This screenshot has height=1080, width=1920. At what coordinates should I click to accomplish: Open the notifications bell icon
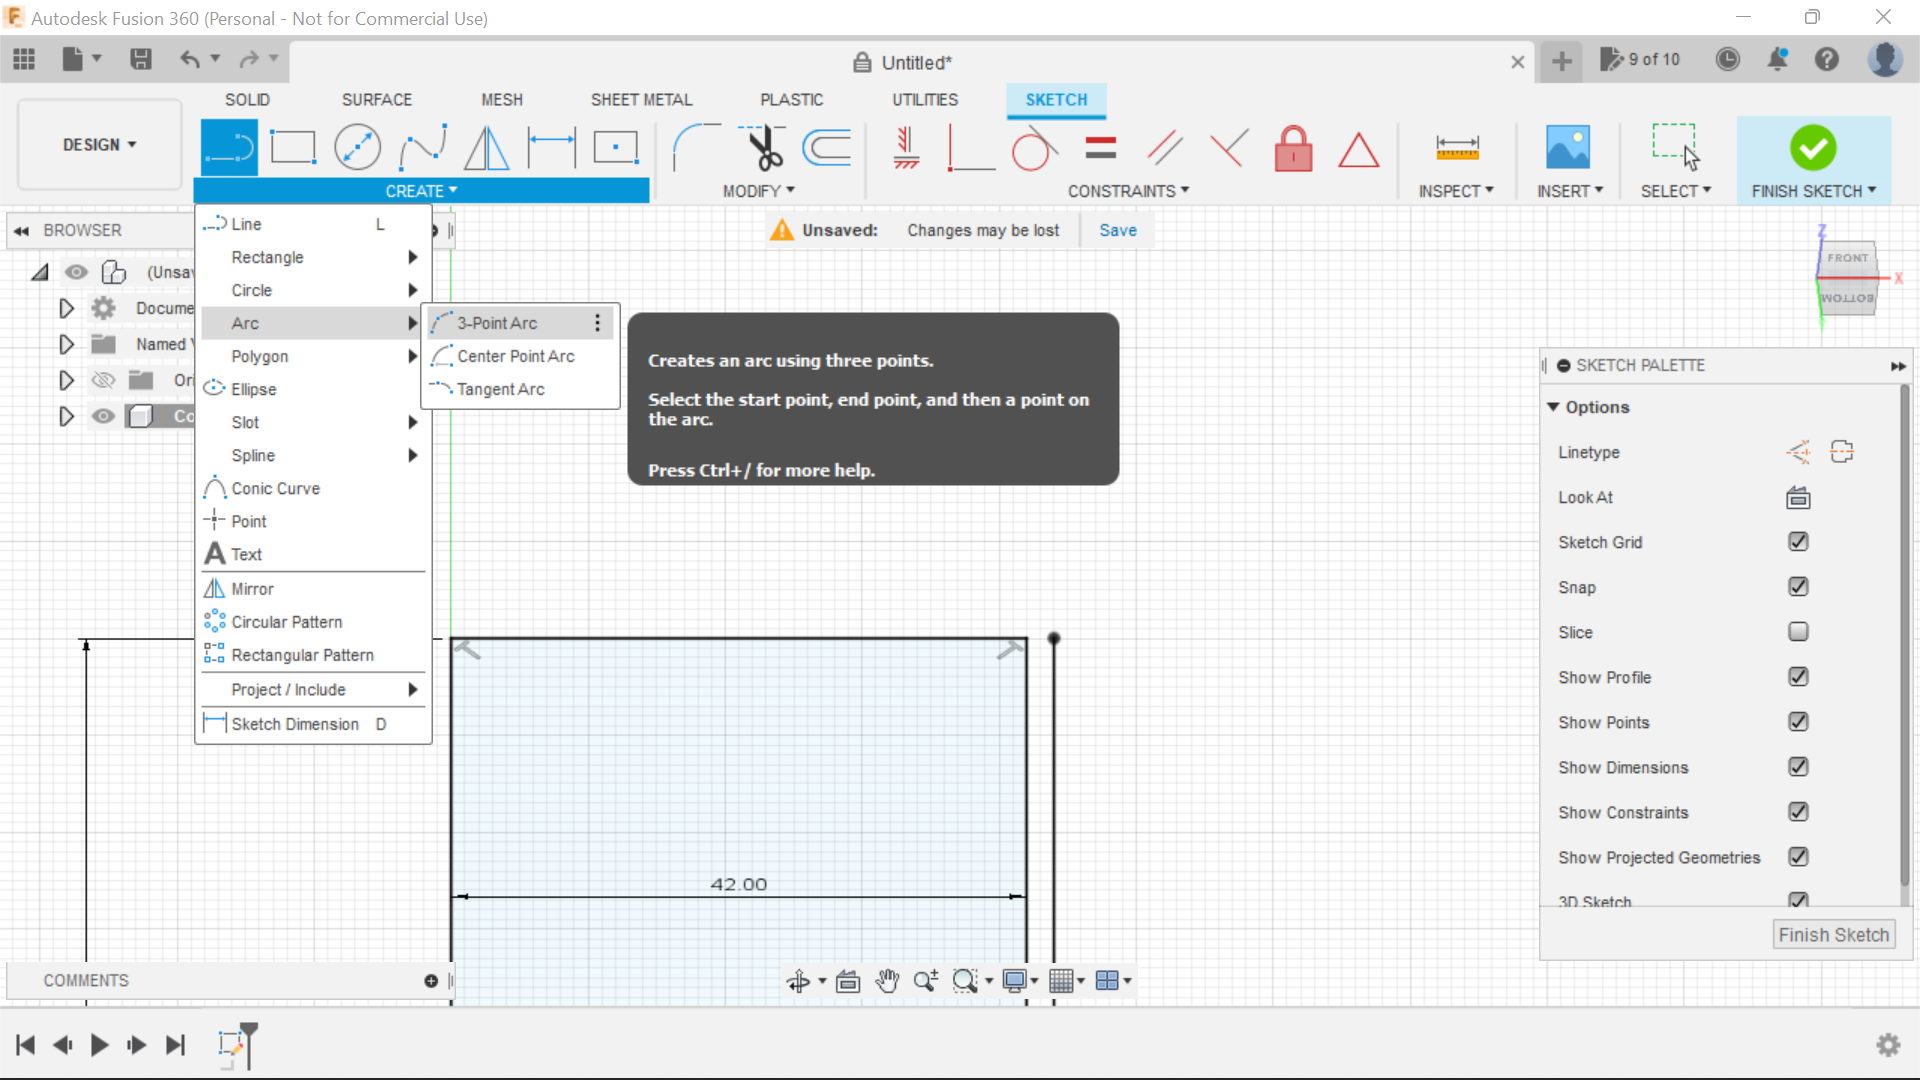pyautogui.click(x=1778, y=60)
